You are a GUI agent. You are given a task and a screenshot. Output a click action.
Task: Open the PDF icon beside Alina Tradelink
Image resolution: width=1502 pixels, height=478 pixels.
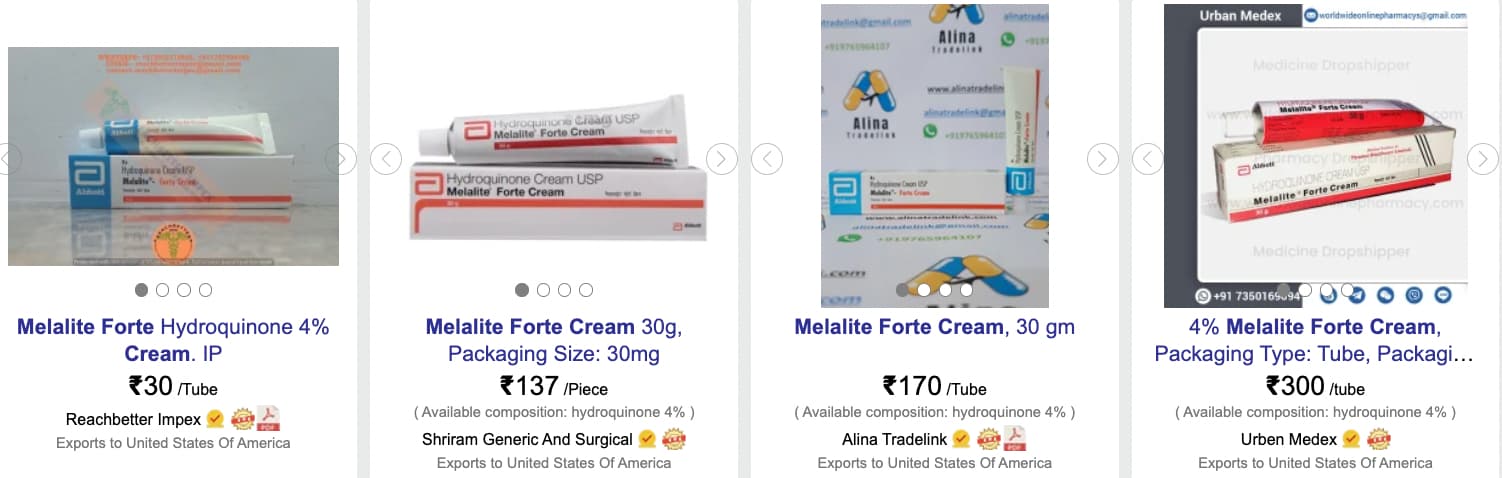click(1015, 438)
